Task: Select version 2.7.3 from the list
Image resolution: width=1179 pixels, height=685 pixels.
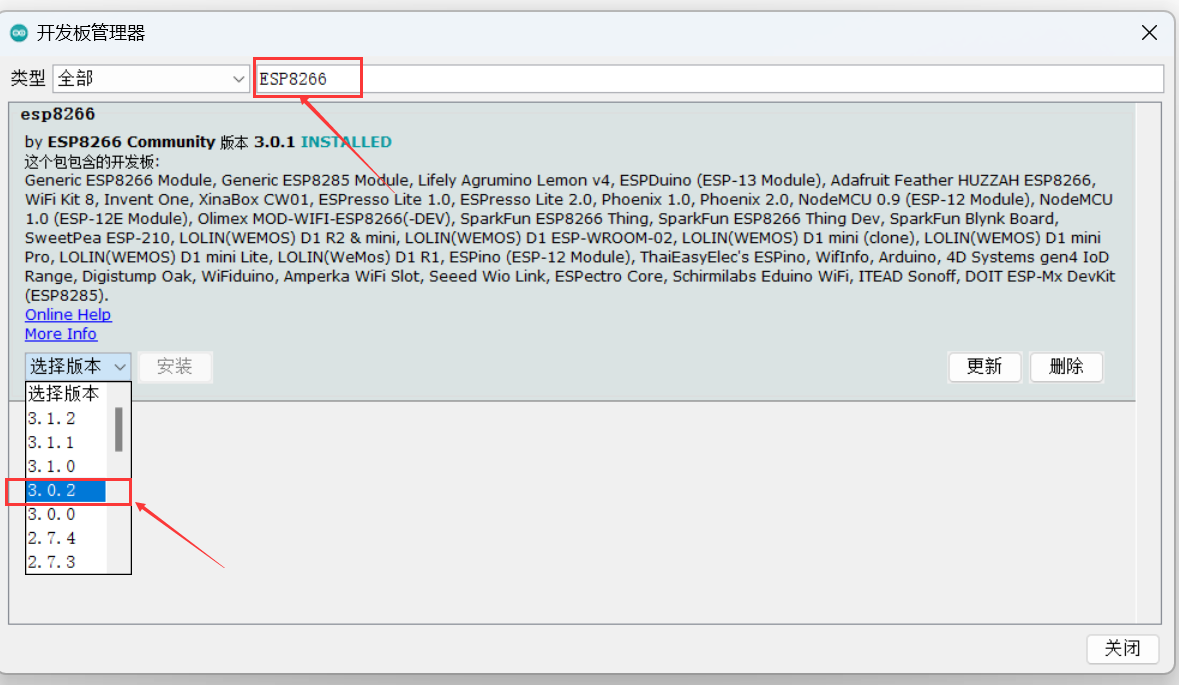Action: 66,562
